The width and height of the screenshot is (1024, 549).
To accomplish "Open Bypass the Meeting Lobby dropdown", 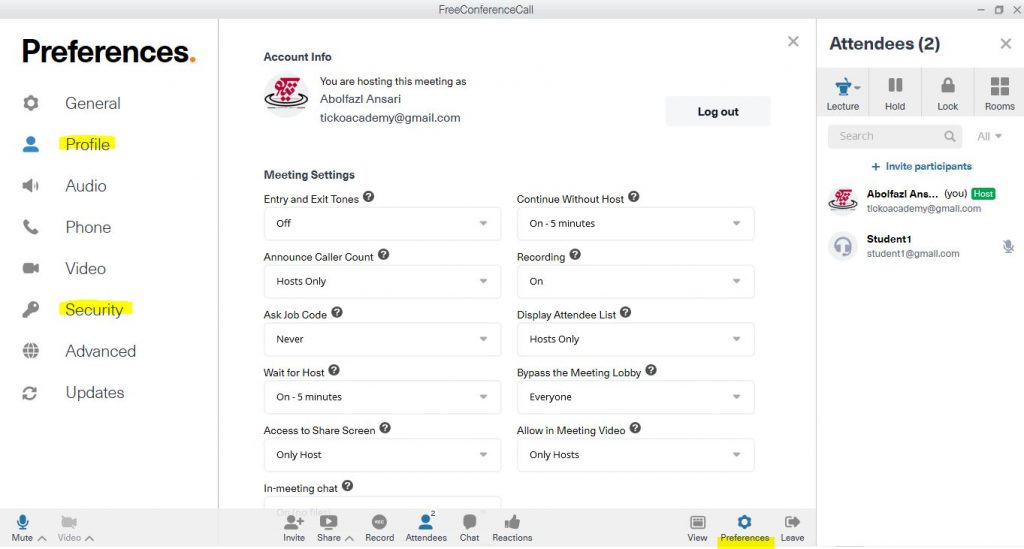I will pos(635,397).
